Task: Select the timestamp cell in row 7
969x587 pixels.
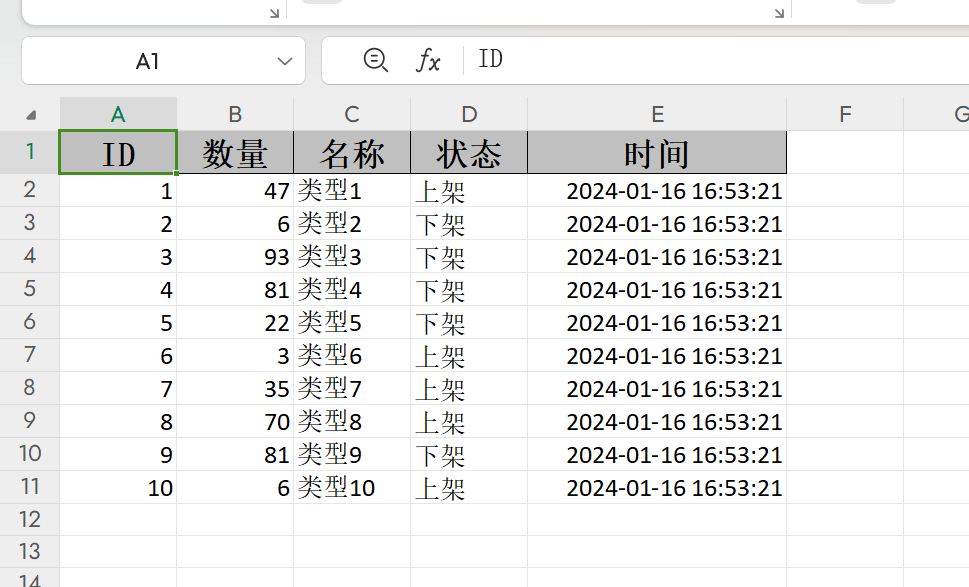Action: point(657,355)
